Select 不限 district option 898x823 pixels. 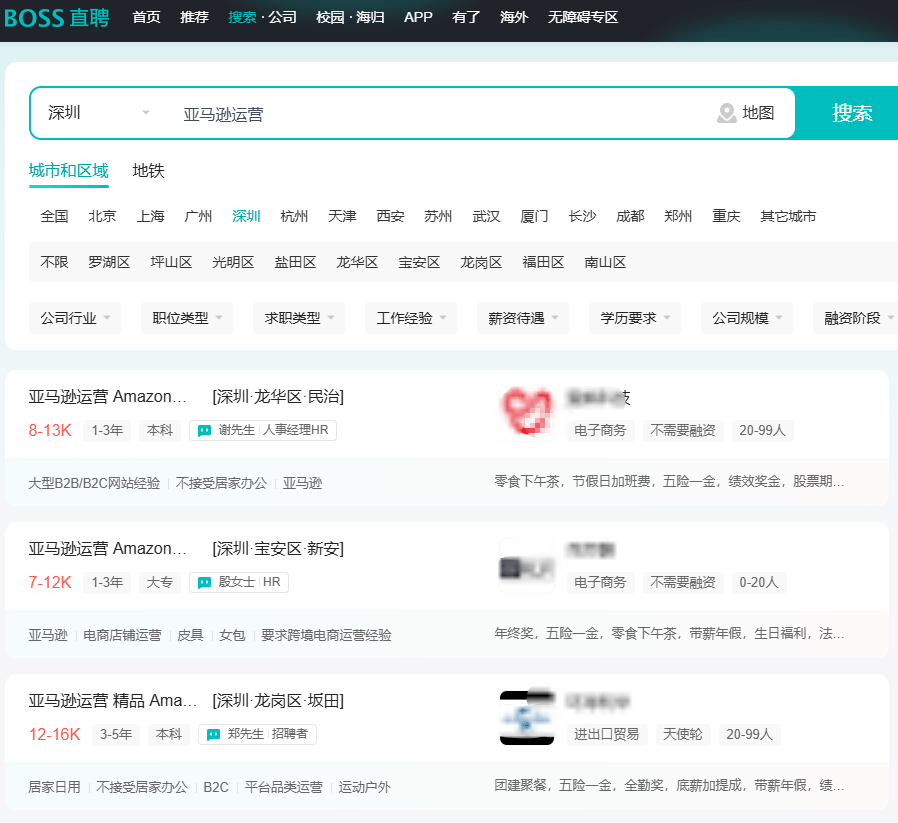[54, 262]
